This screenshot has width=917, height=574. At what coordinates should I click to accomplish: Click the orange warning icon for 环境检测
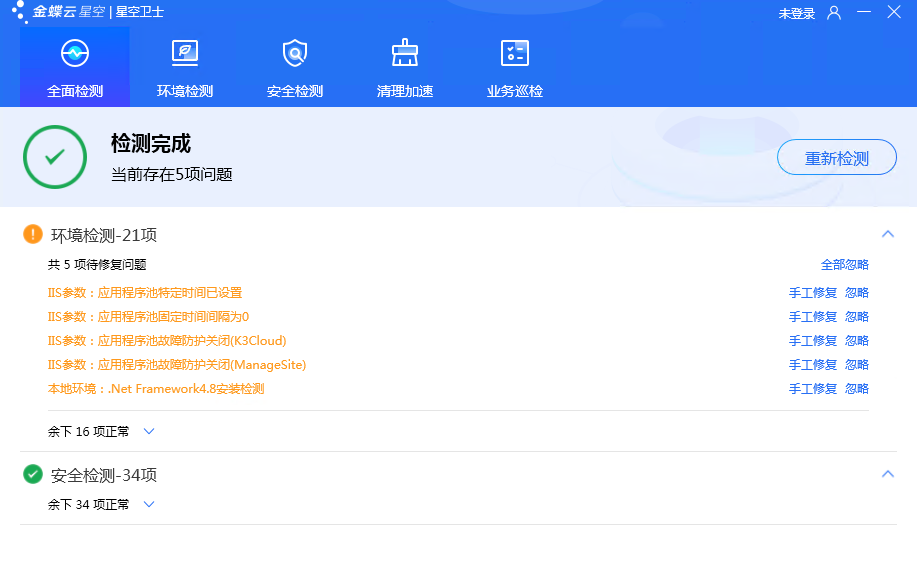click(x=33, y=235)
